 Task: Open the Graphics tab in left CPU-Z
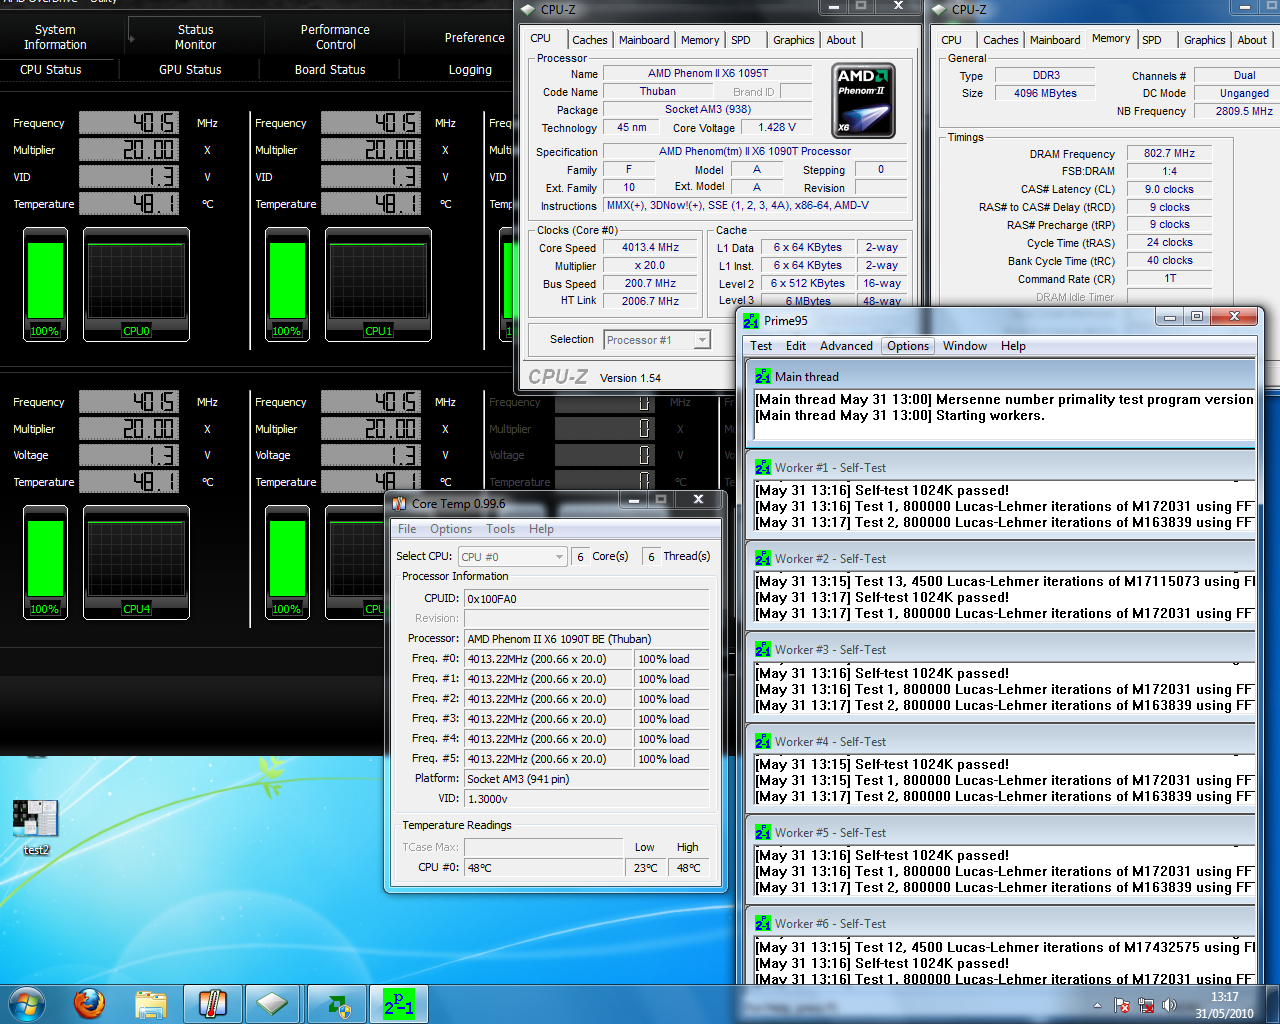[x=794, y=40]
